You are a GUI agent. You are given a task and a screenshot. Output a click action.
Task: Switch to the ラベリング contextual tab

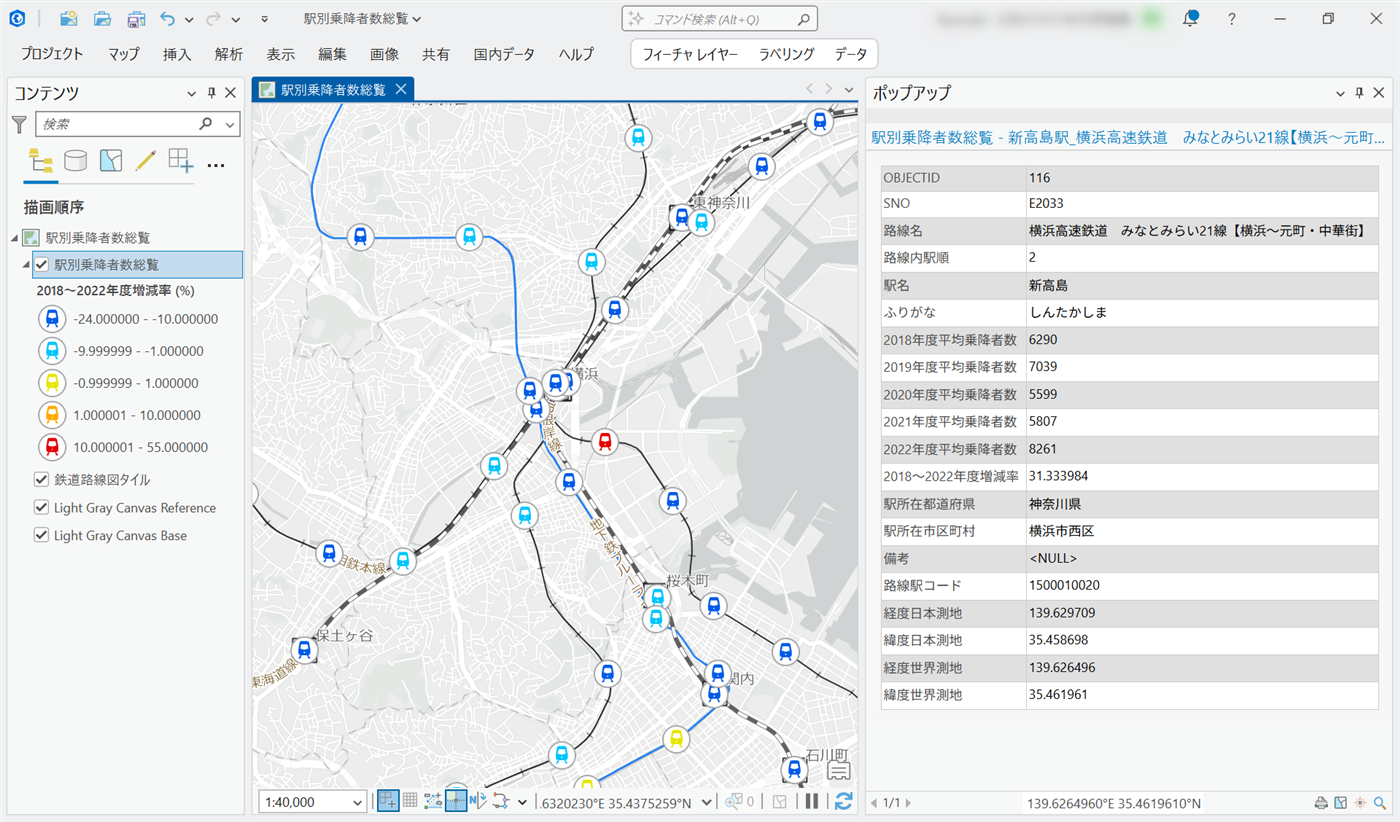786,54
